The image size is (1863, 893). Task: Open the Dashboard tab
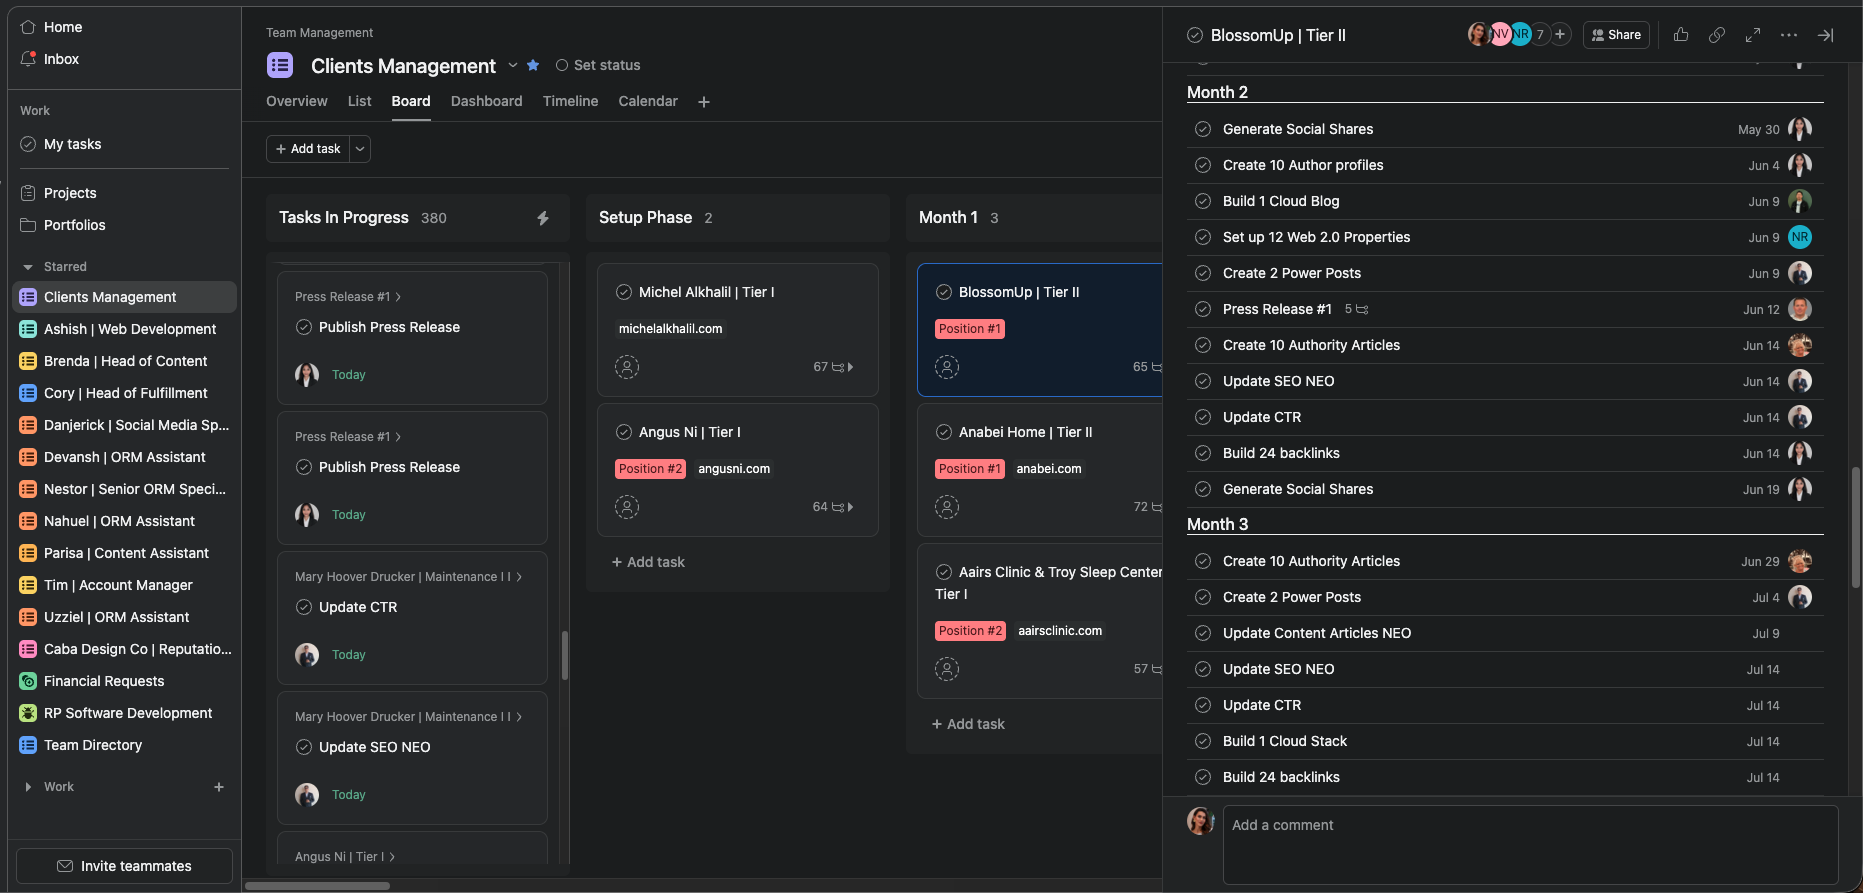coord(487,101)
